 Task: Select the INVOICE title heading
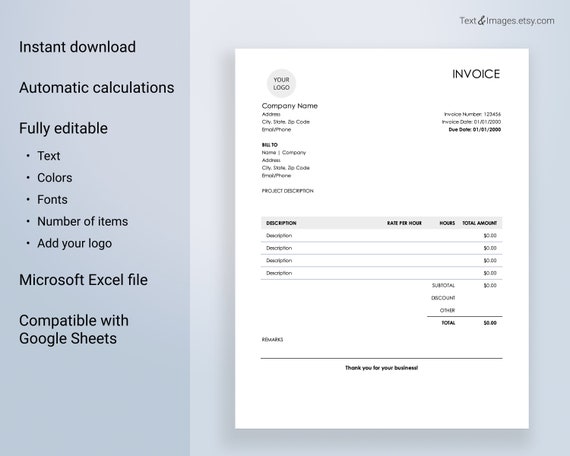476,74
